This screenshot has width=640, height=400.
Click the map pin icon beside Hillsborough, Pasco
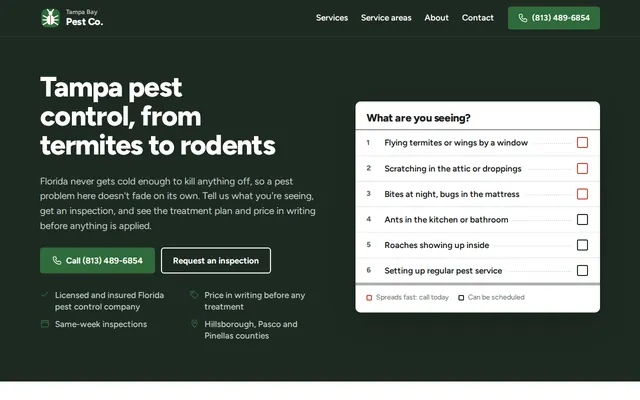tap(194, 324)
